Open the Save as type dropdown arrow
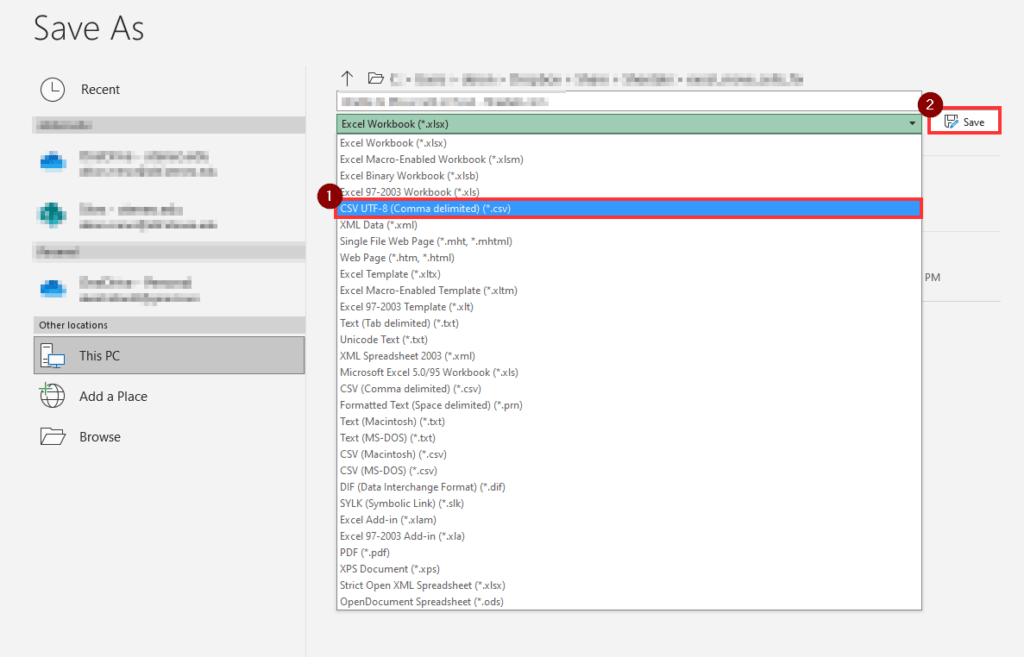Screen dimensions: 1024x657 tap(911, 123)
